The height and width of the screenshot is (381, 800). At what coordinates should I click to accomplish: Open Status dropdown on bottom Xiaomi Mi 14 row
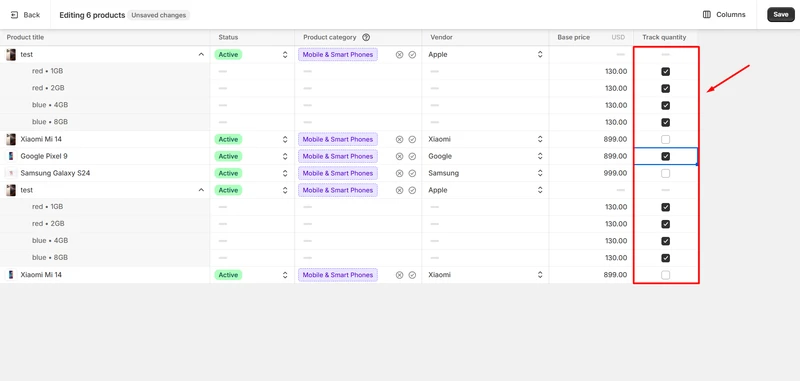click(285, 275)
